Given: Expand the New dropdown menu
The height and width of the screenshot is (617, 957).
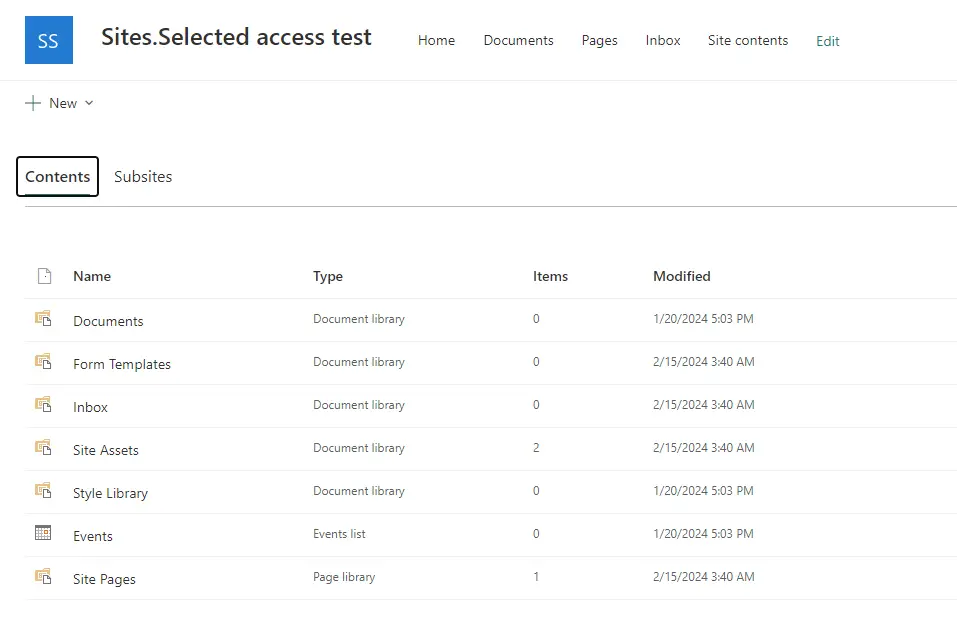Looking at the screenshot, I should click(59, 103).
